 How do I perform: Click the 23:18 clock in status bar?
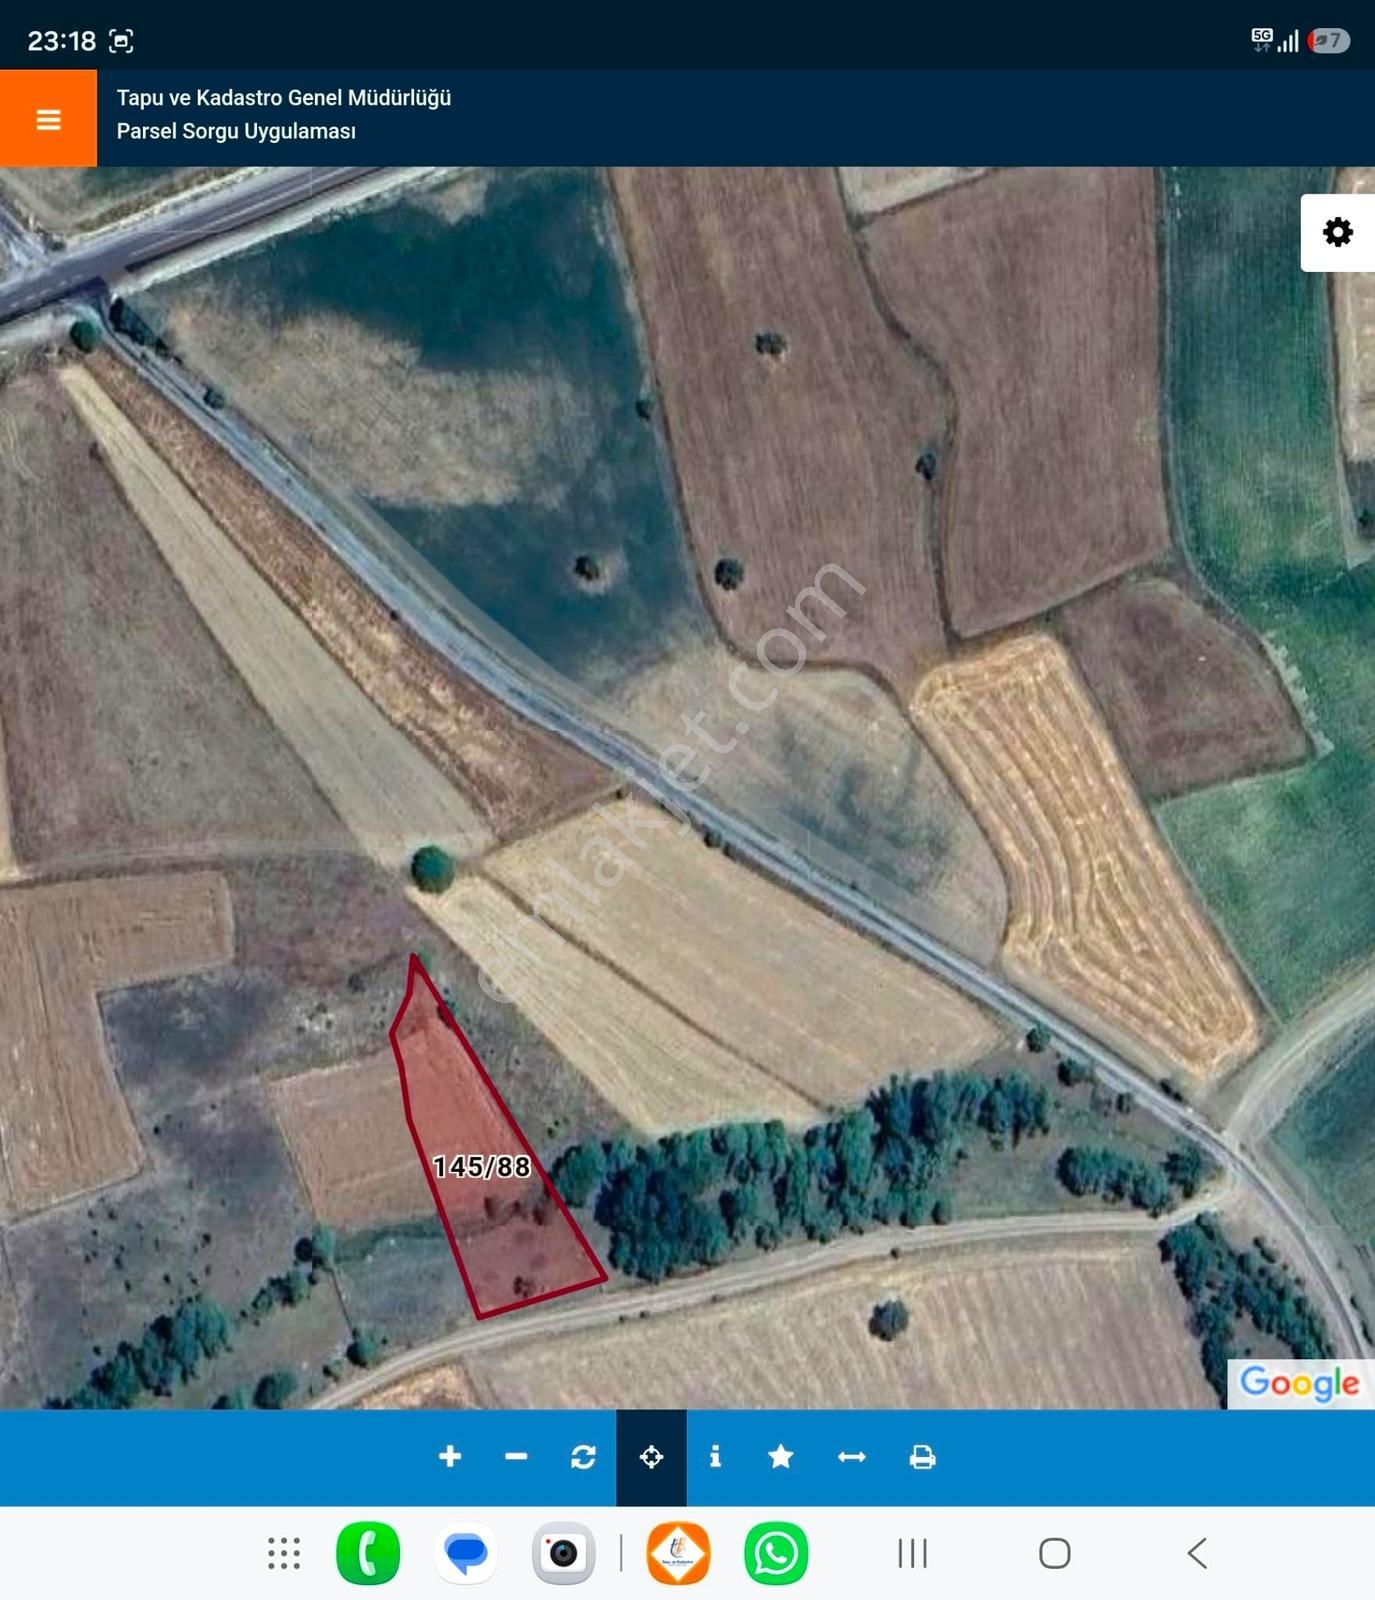point(61,41)
